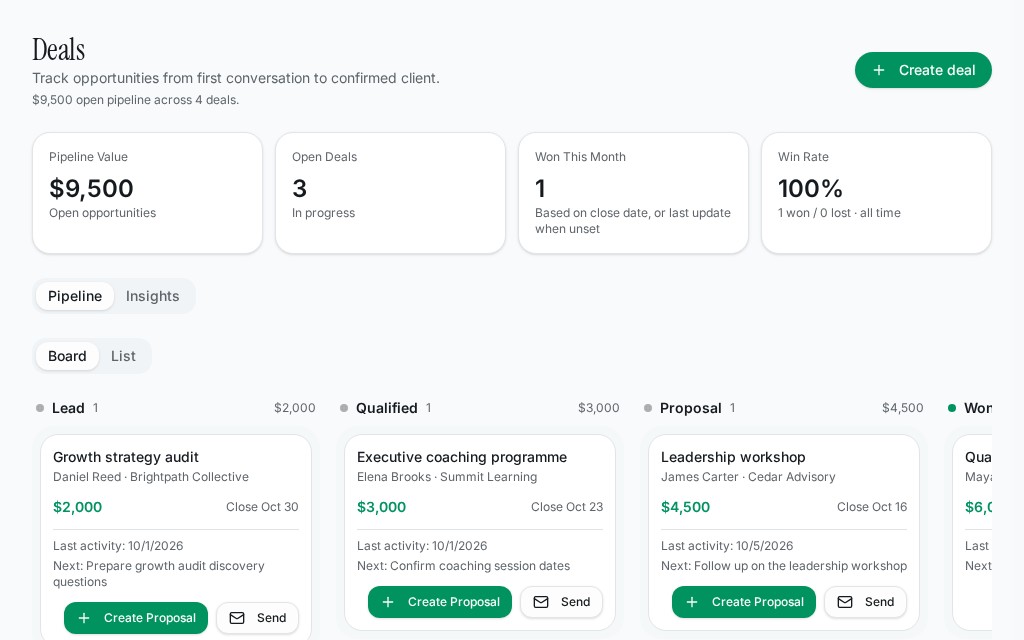Click the '$9,500 open pipeline across 4 deals.' text
This screenshot has height=640, width=1024.
pos(136,100)
